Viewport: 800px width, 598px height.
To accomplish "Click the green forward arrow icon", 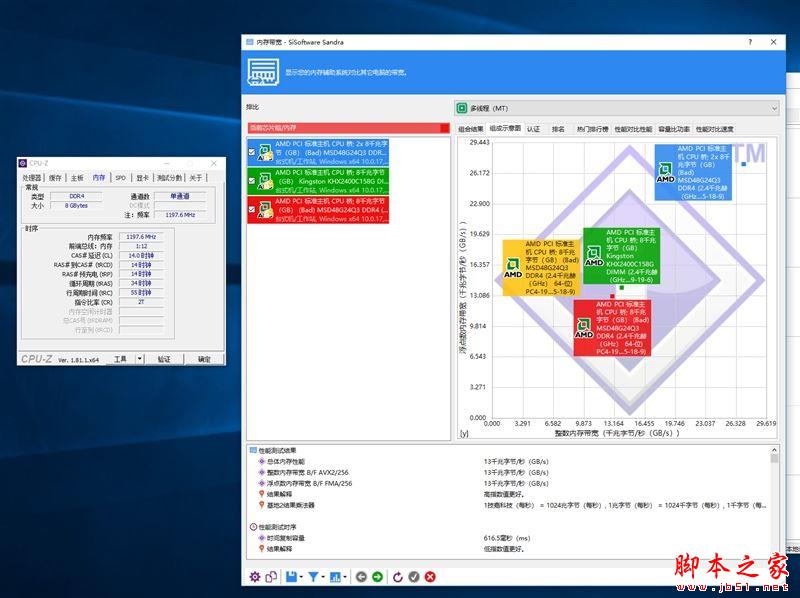I will [x=377, y=577].
